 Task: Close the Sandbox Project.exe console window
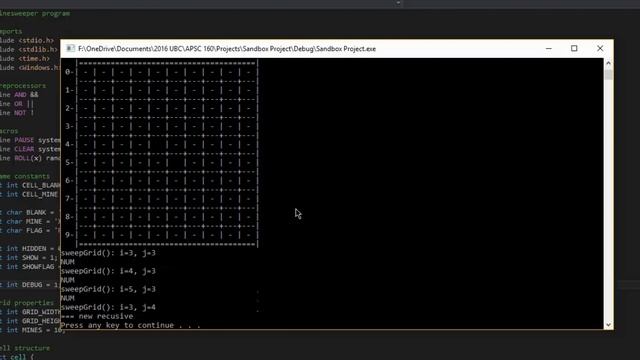point(600,49)
